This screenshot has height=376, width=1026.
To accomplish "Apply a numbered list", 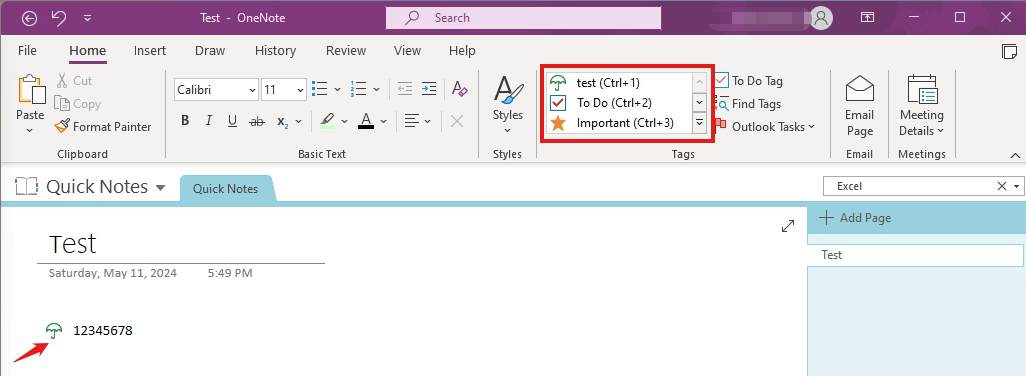I will (358, 89).
